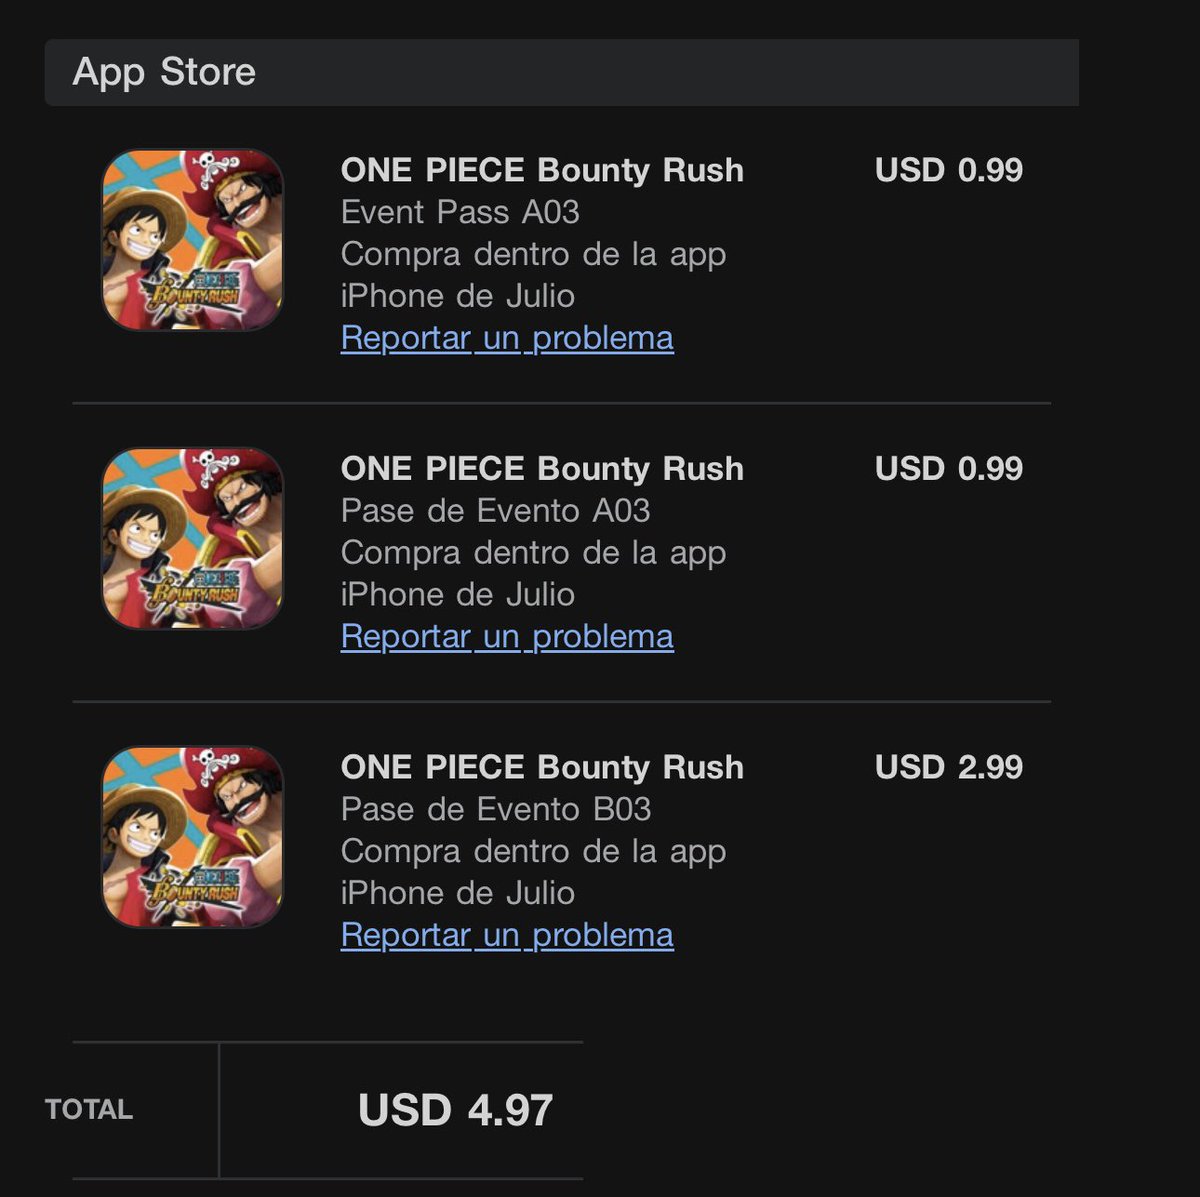Select the Event Pass A03 item name
The width and height of the screenshot is (1200, 1197).
(x=460, y=212)
